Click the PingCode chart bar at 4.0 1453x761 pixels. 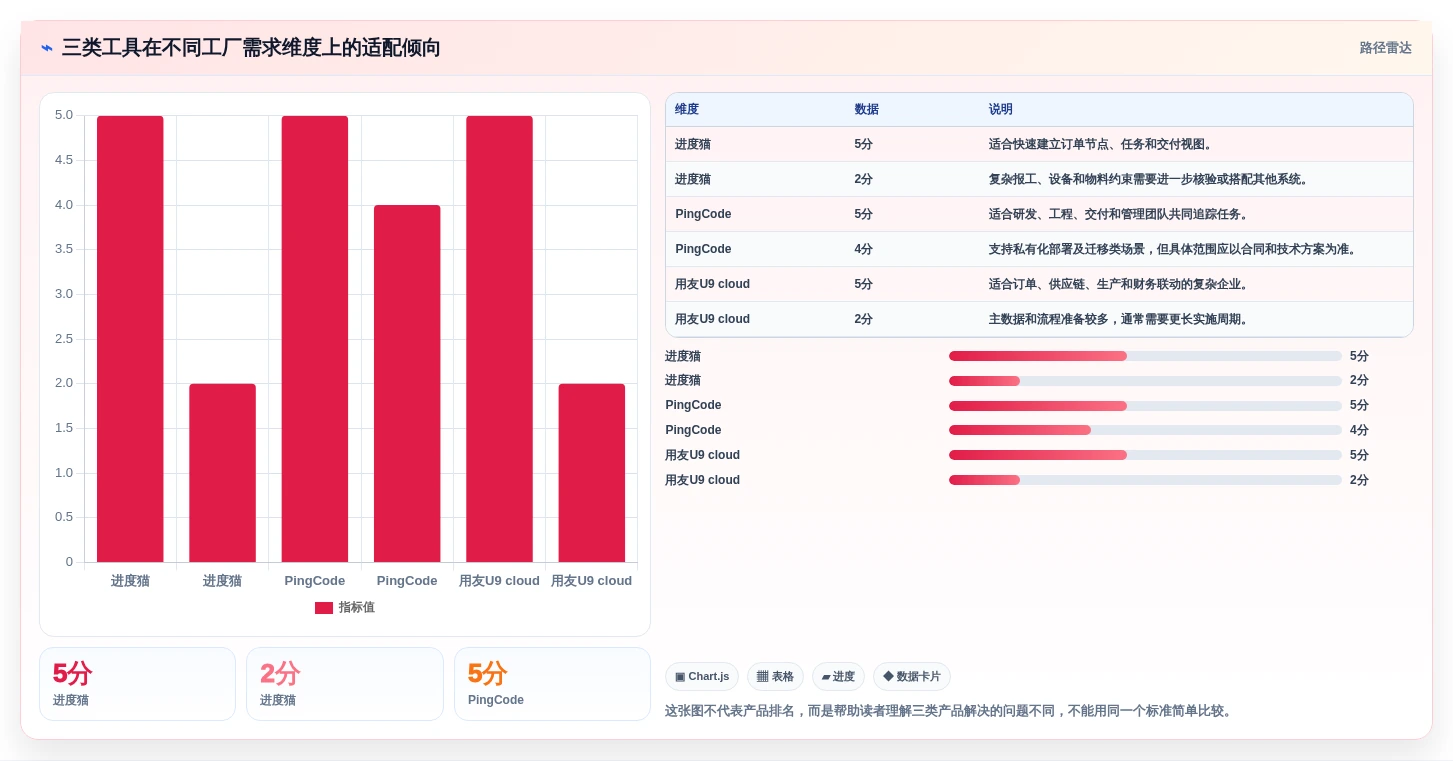point(407,384)
